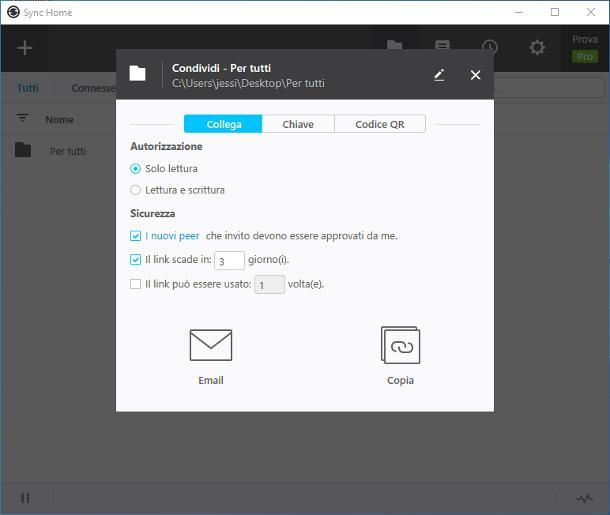Click the pause icon in status bar
The height and width of the screenshot is (515, 610).
tap(25, 498)
